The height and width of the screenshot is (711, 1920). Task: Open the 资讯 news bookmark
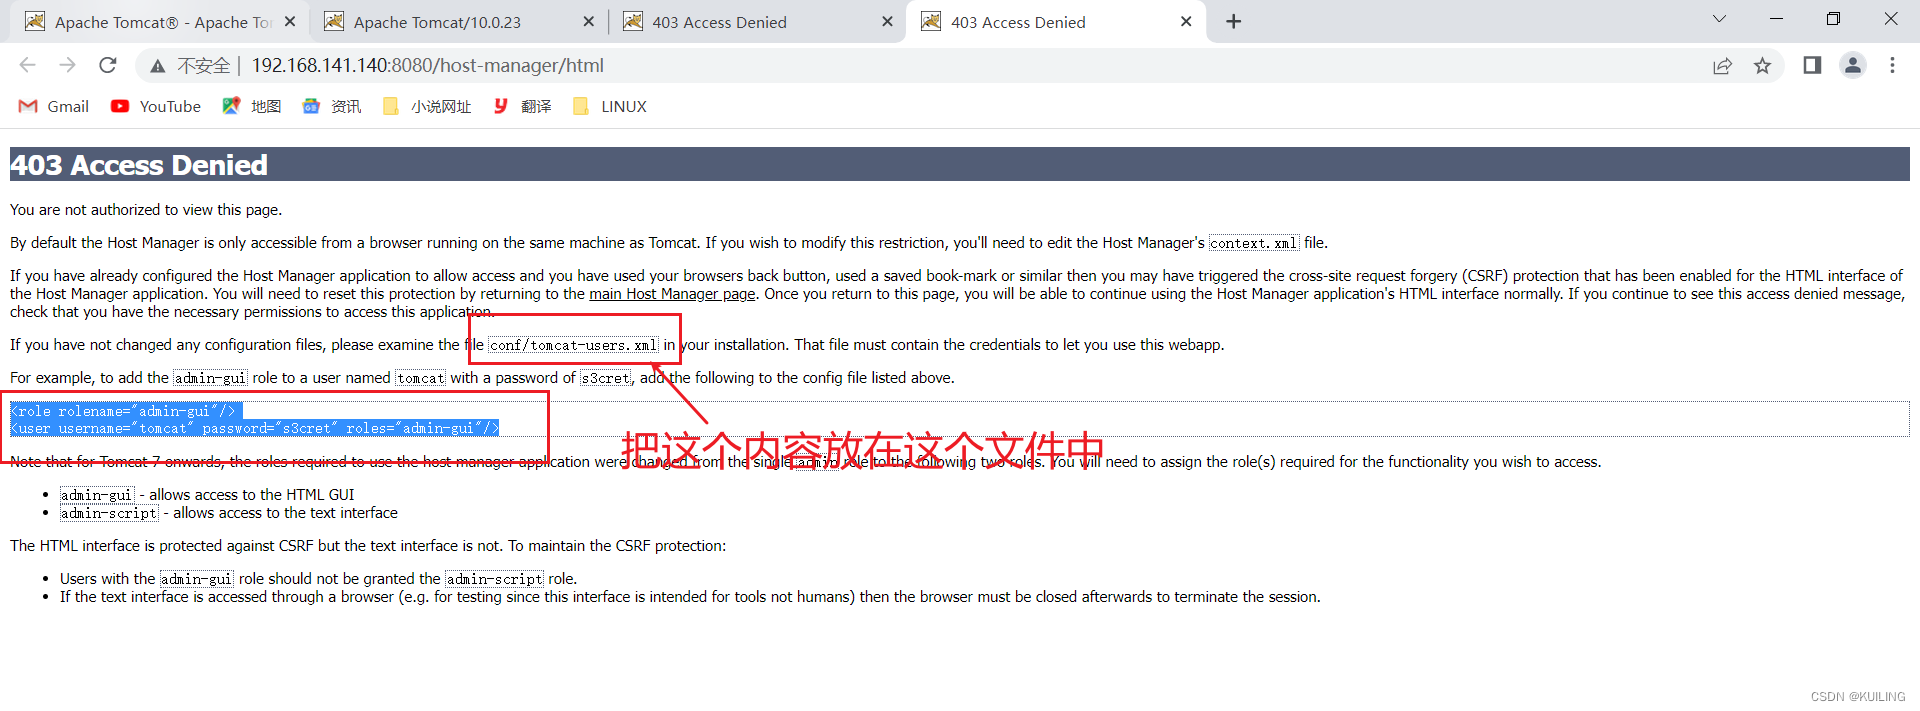(332, 106)
